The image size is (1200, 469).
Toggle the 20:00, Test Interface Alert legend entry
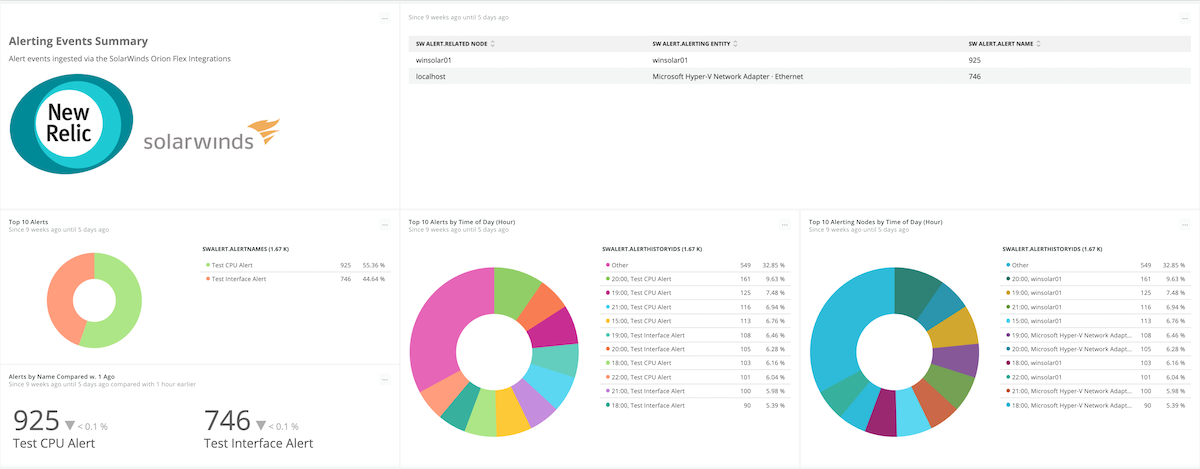pos(697,349)
